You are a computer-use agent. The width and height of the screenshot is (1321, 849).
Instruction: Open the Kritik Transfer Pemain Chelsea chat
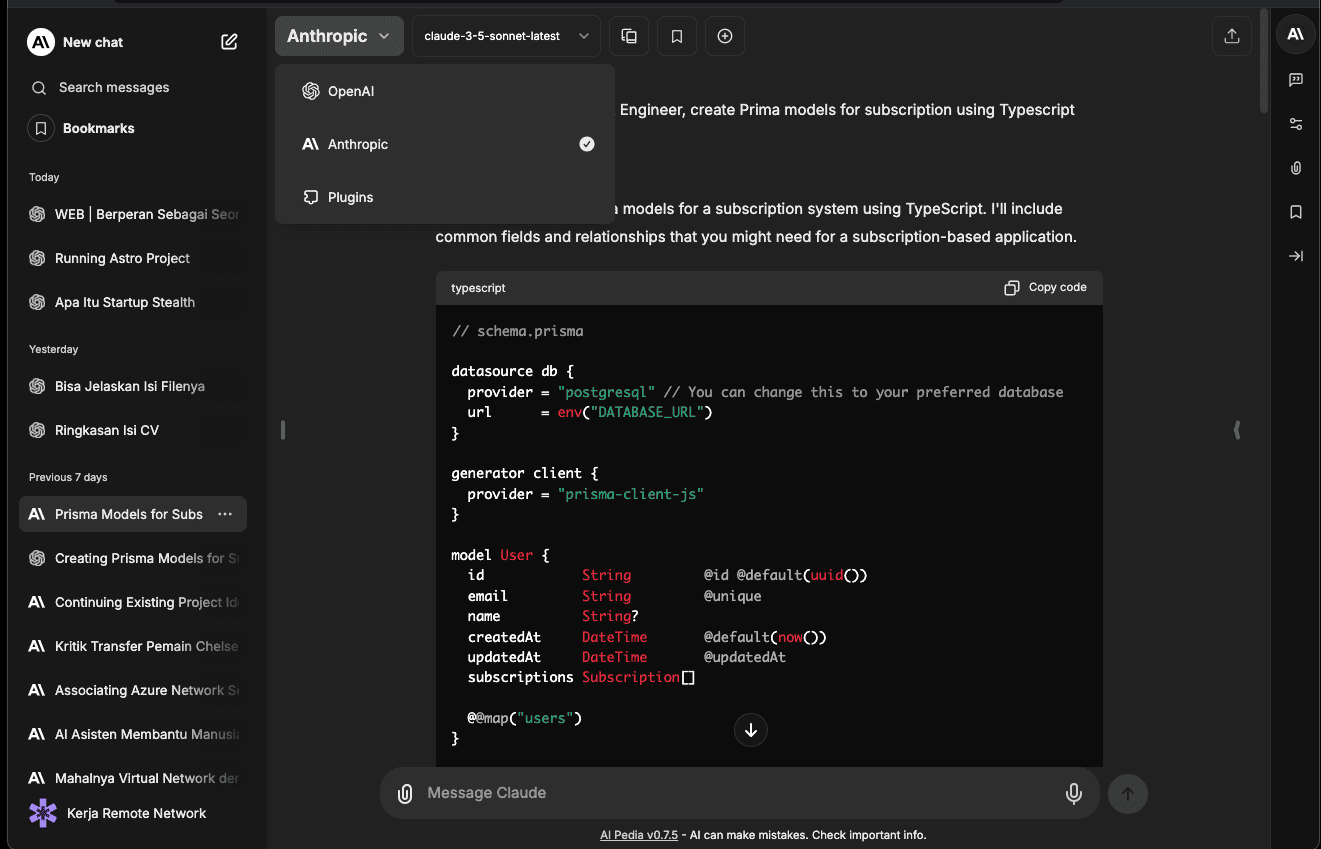(x=133, y=646)
